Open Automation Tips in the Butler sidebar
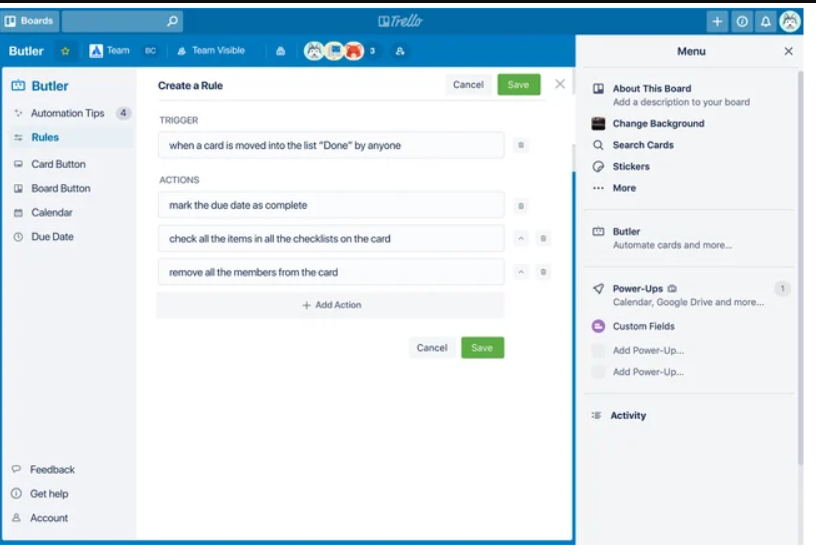The image size is (816, 553). click(67, 113)
